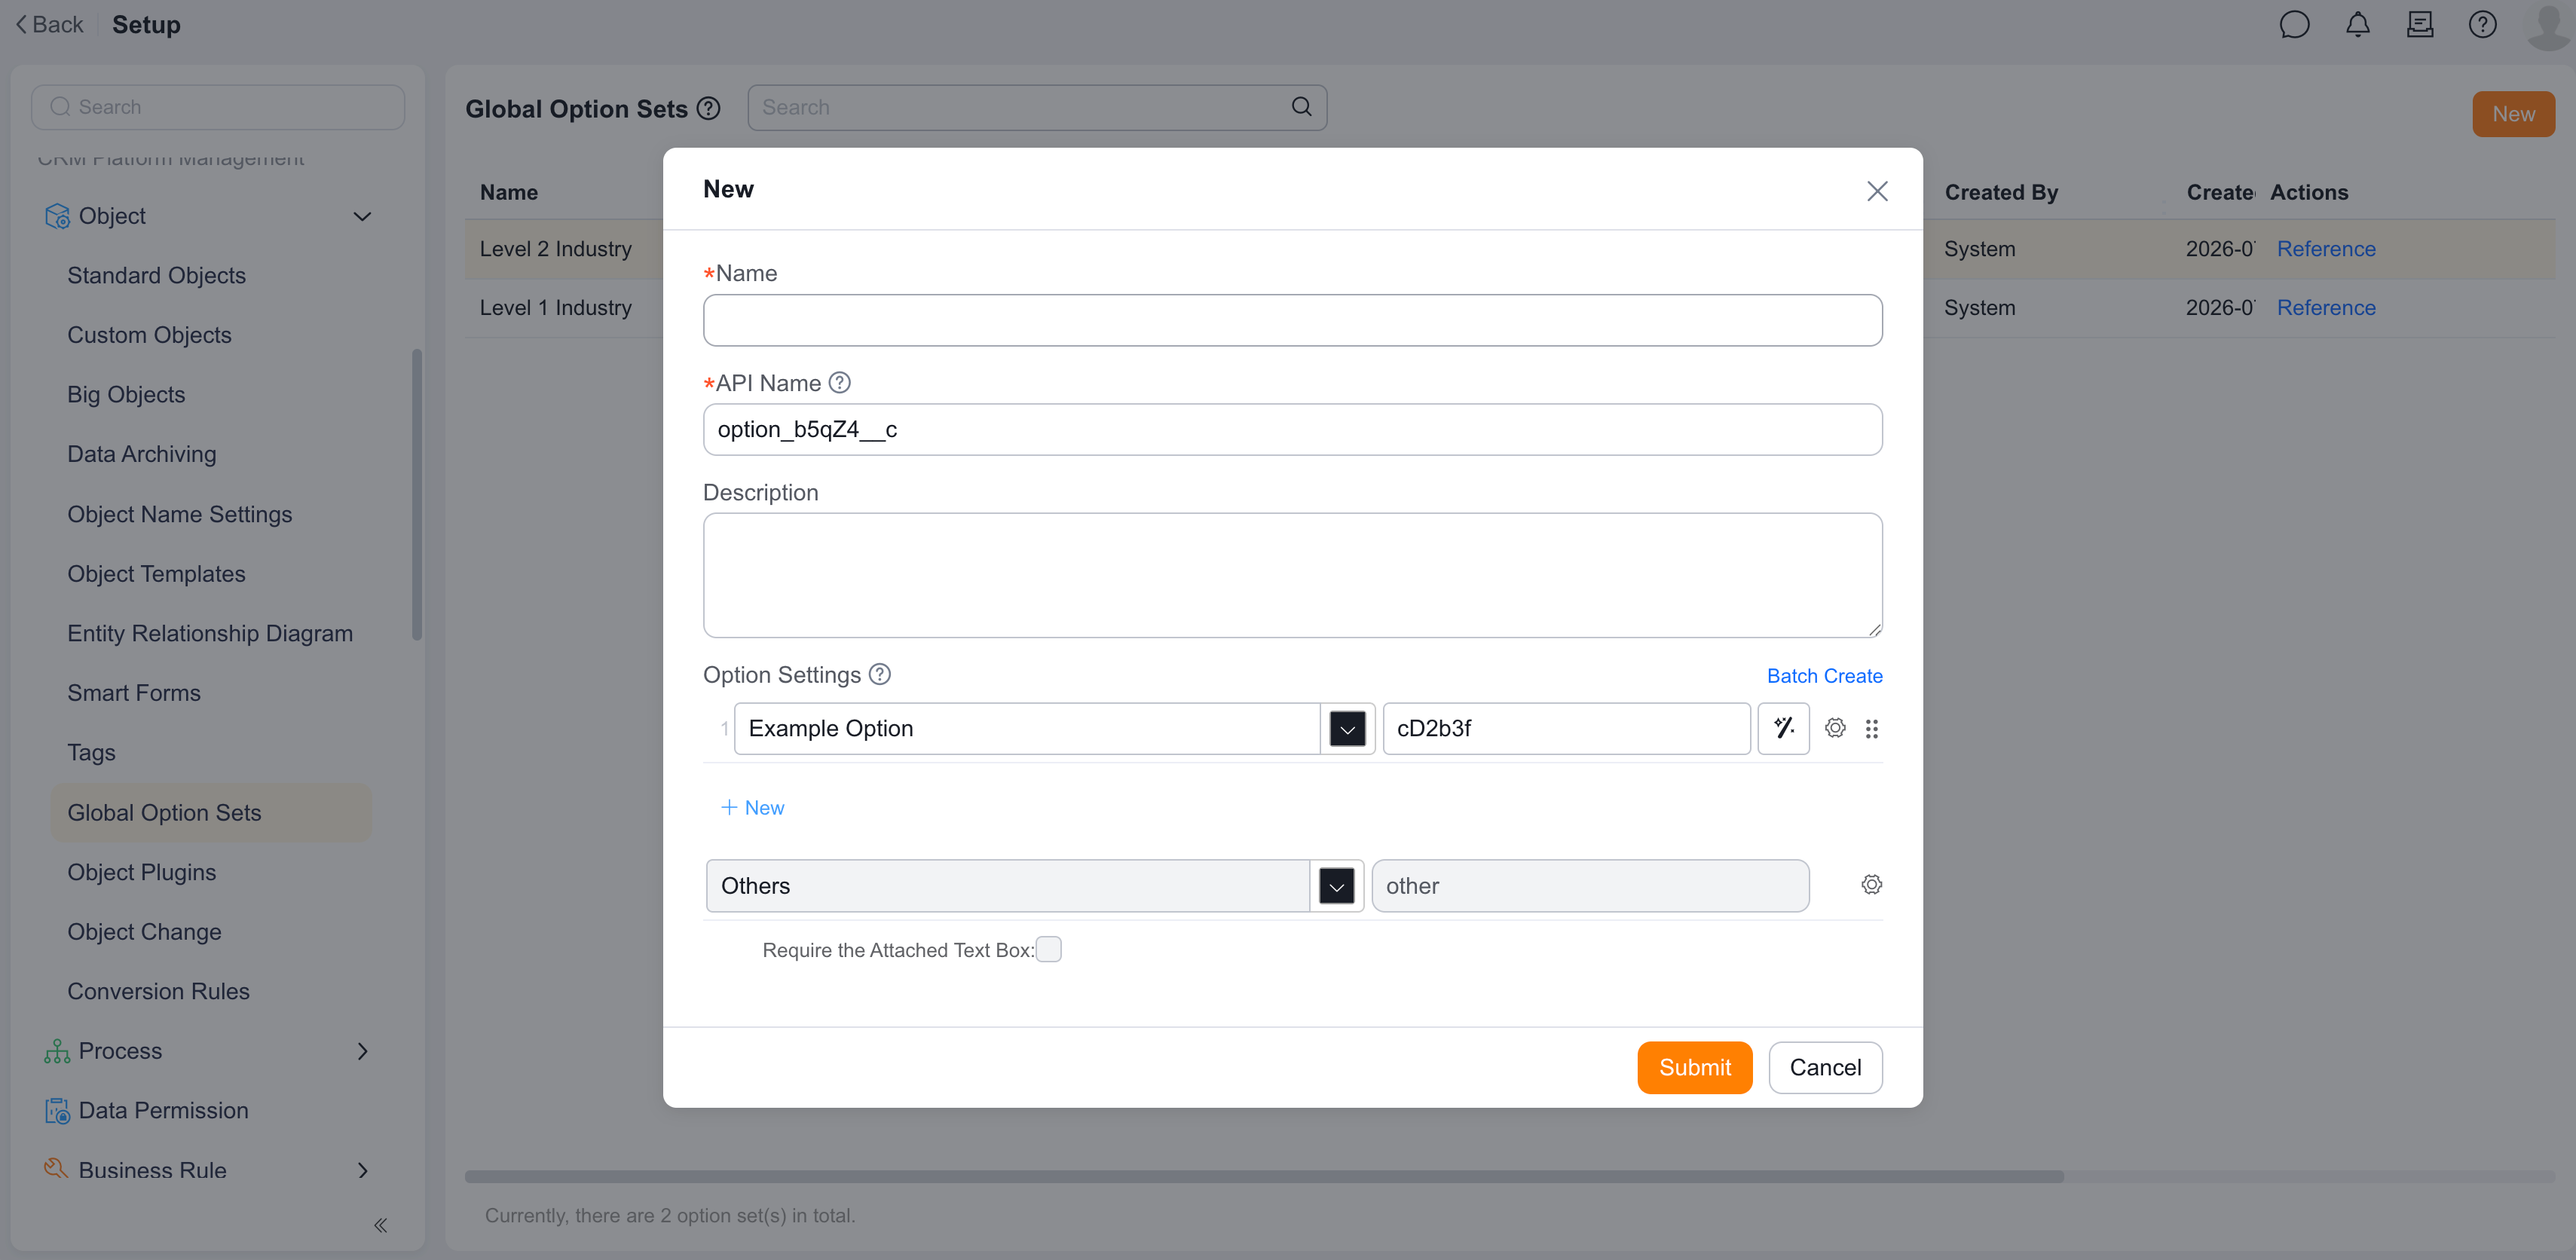Focus the Name input field

pyautogui.click(x=1292, y=320)
